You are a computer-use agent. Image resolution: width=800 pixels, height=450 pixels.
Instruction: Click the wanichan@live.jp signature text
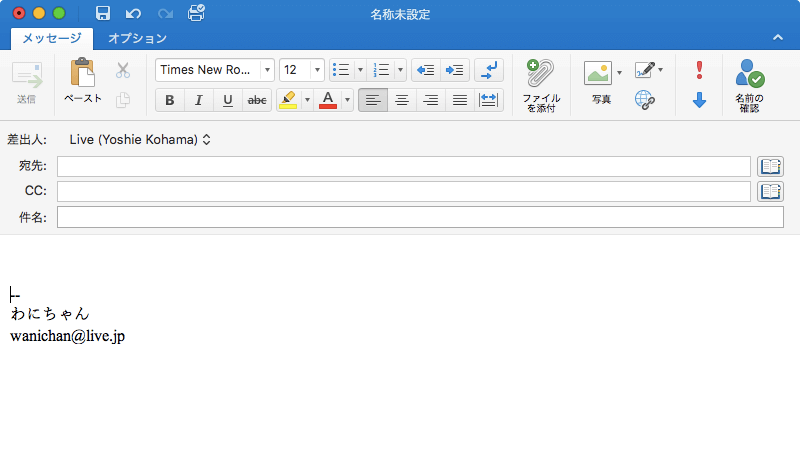(67, 336)
